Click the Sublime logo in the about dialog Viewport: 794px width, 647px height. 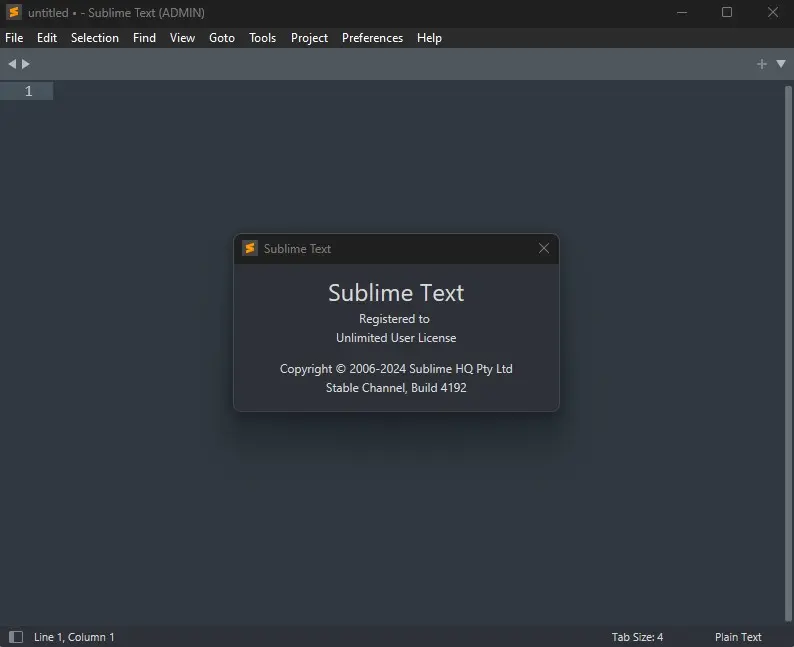tap(250, 248)
